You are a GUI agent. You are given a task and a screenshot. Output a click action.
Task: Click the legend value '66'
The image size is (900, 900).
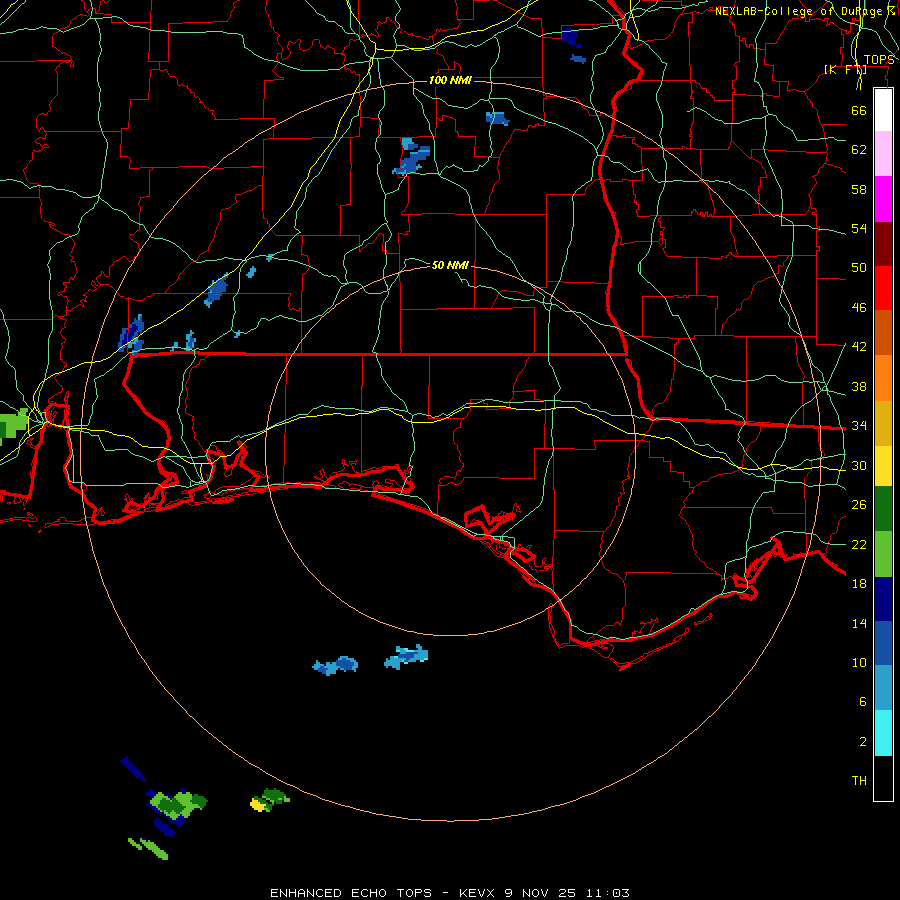click(859, 110)
